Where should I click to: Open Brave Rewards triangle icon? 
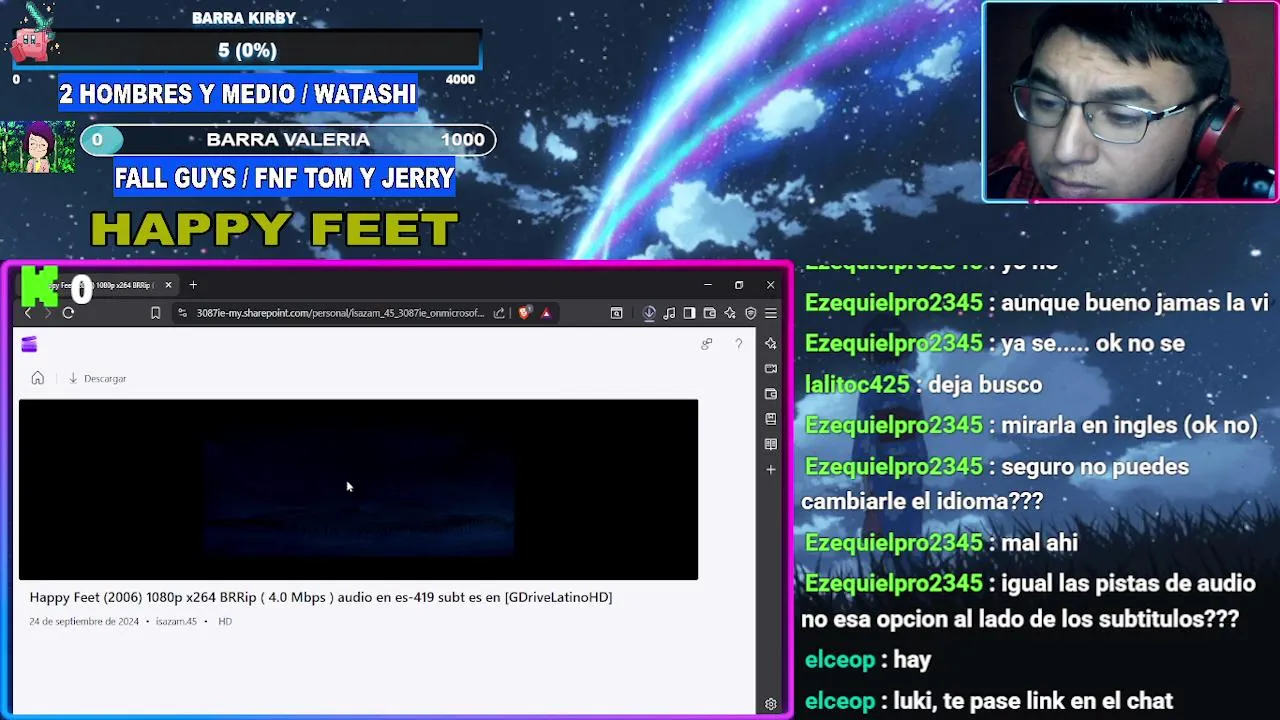point(546,313)
